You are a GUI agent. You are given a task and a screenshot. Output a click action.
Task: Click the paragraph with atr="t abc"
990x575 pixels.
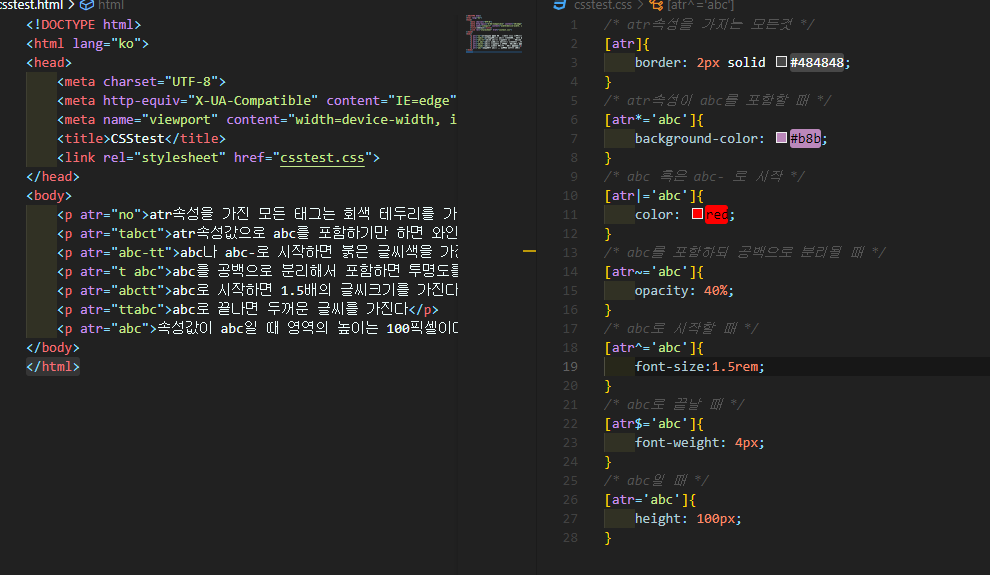click(256, 271)
